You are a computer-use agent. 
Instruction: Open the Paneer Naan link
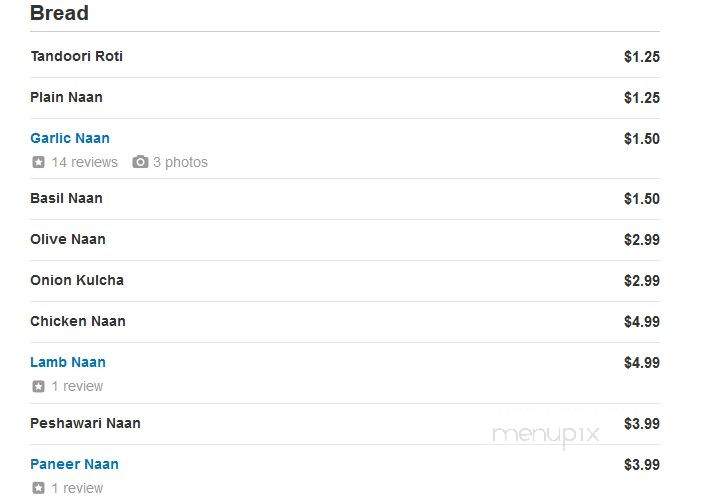(x=74, y=464)
